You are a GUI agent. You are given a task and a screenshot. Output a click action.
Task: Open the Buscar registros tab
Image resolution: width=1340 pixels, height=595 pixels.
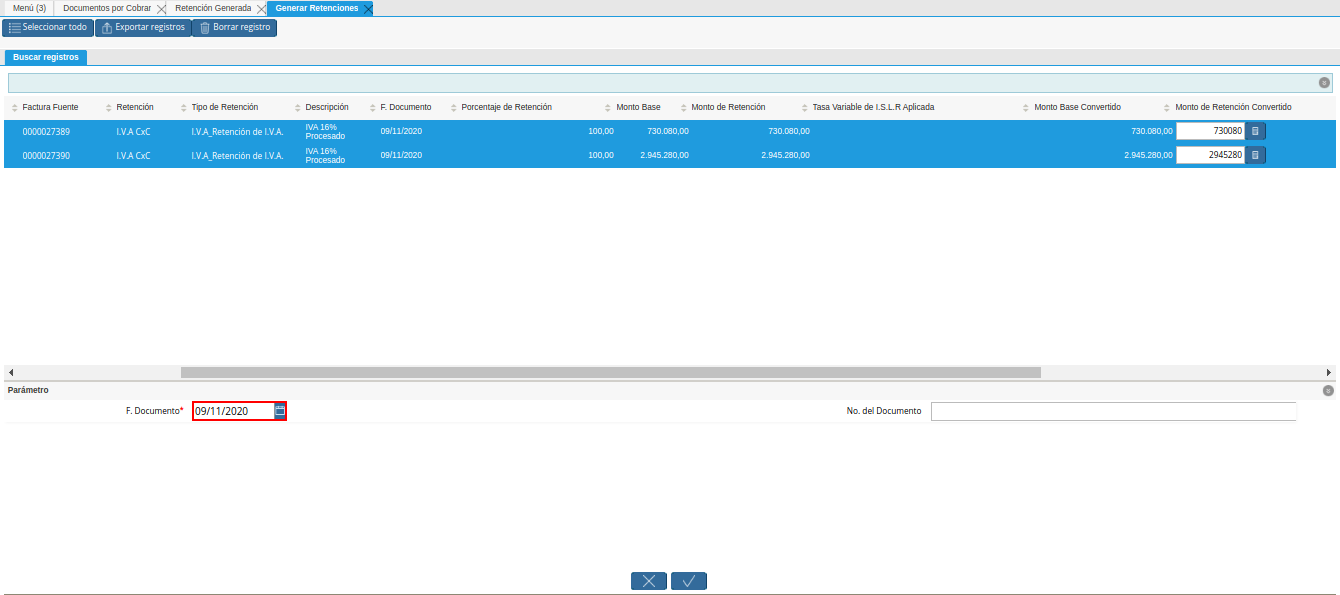46,57
